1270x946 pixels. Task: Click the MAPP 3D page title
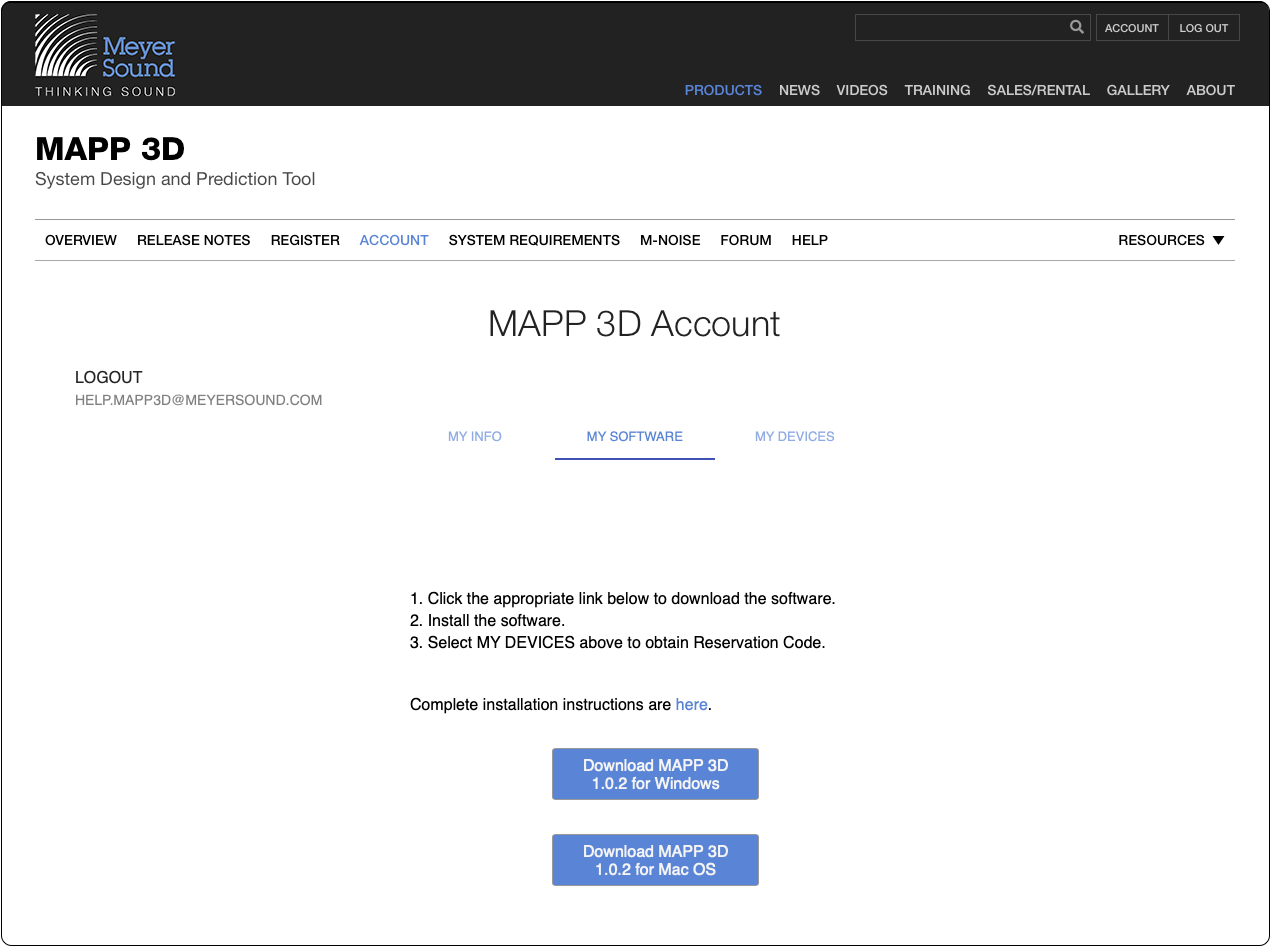pos(110,149)
